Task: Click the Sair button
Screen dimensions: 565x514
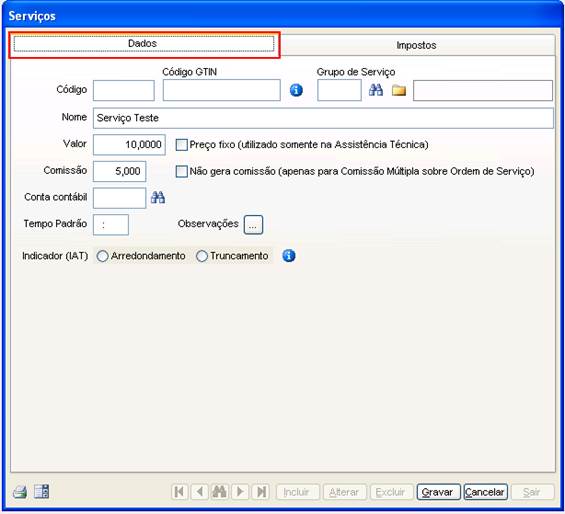Action: (533, 492)
